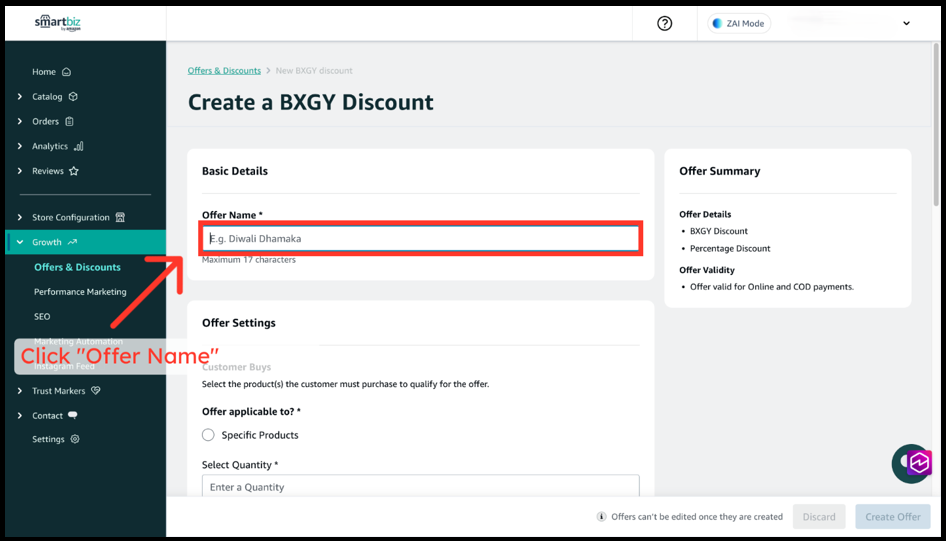Collapse the Growth menu section
The width and height of the screenshot is (946, 541).
pyautogui.click(x=20, y=242)
